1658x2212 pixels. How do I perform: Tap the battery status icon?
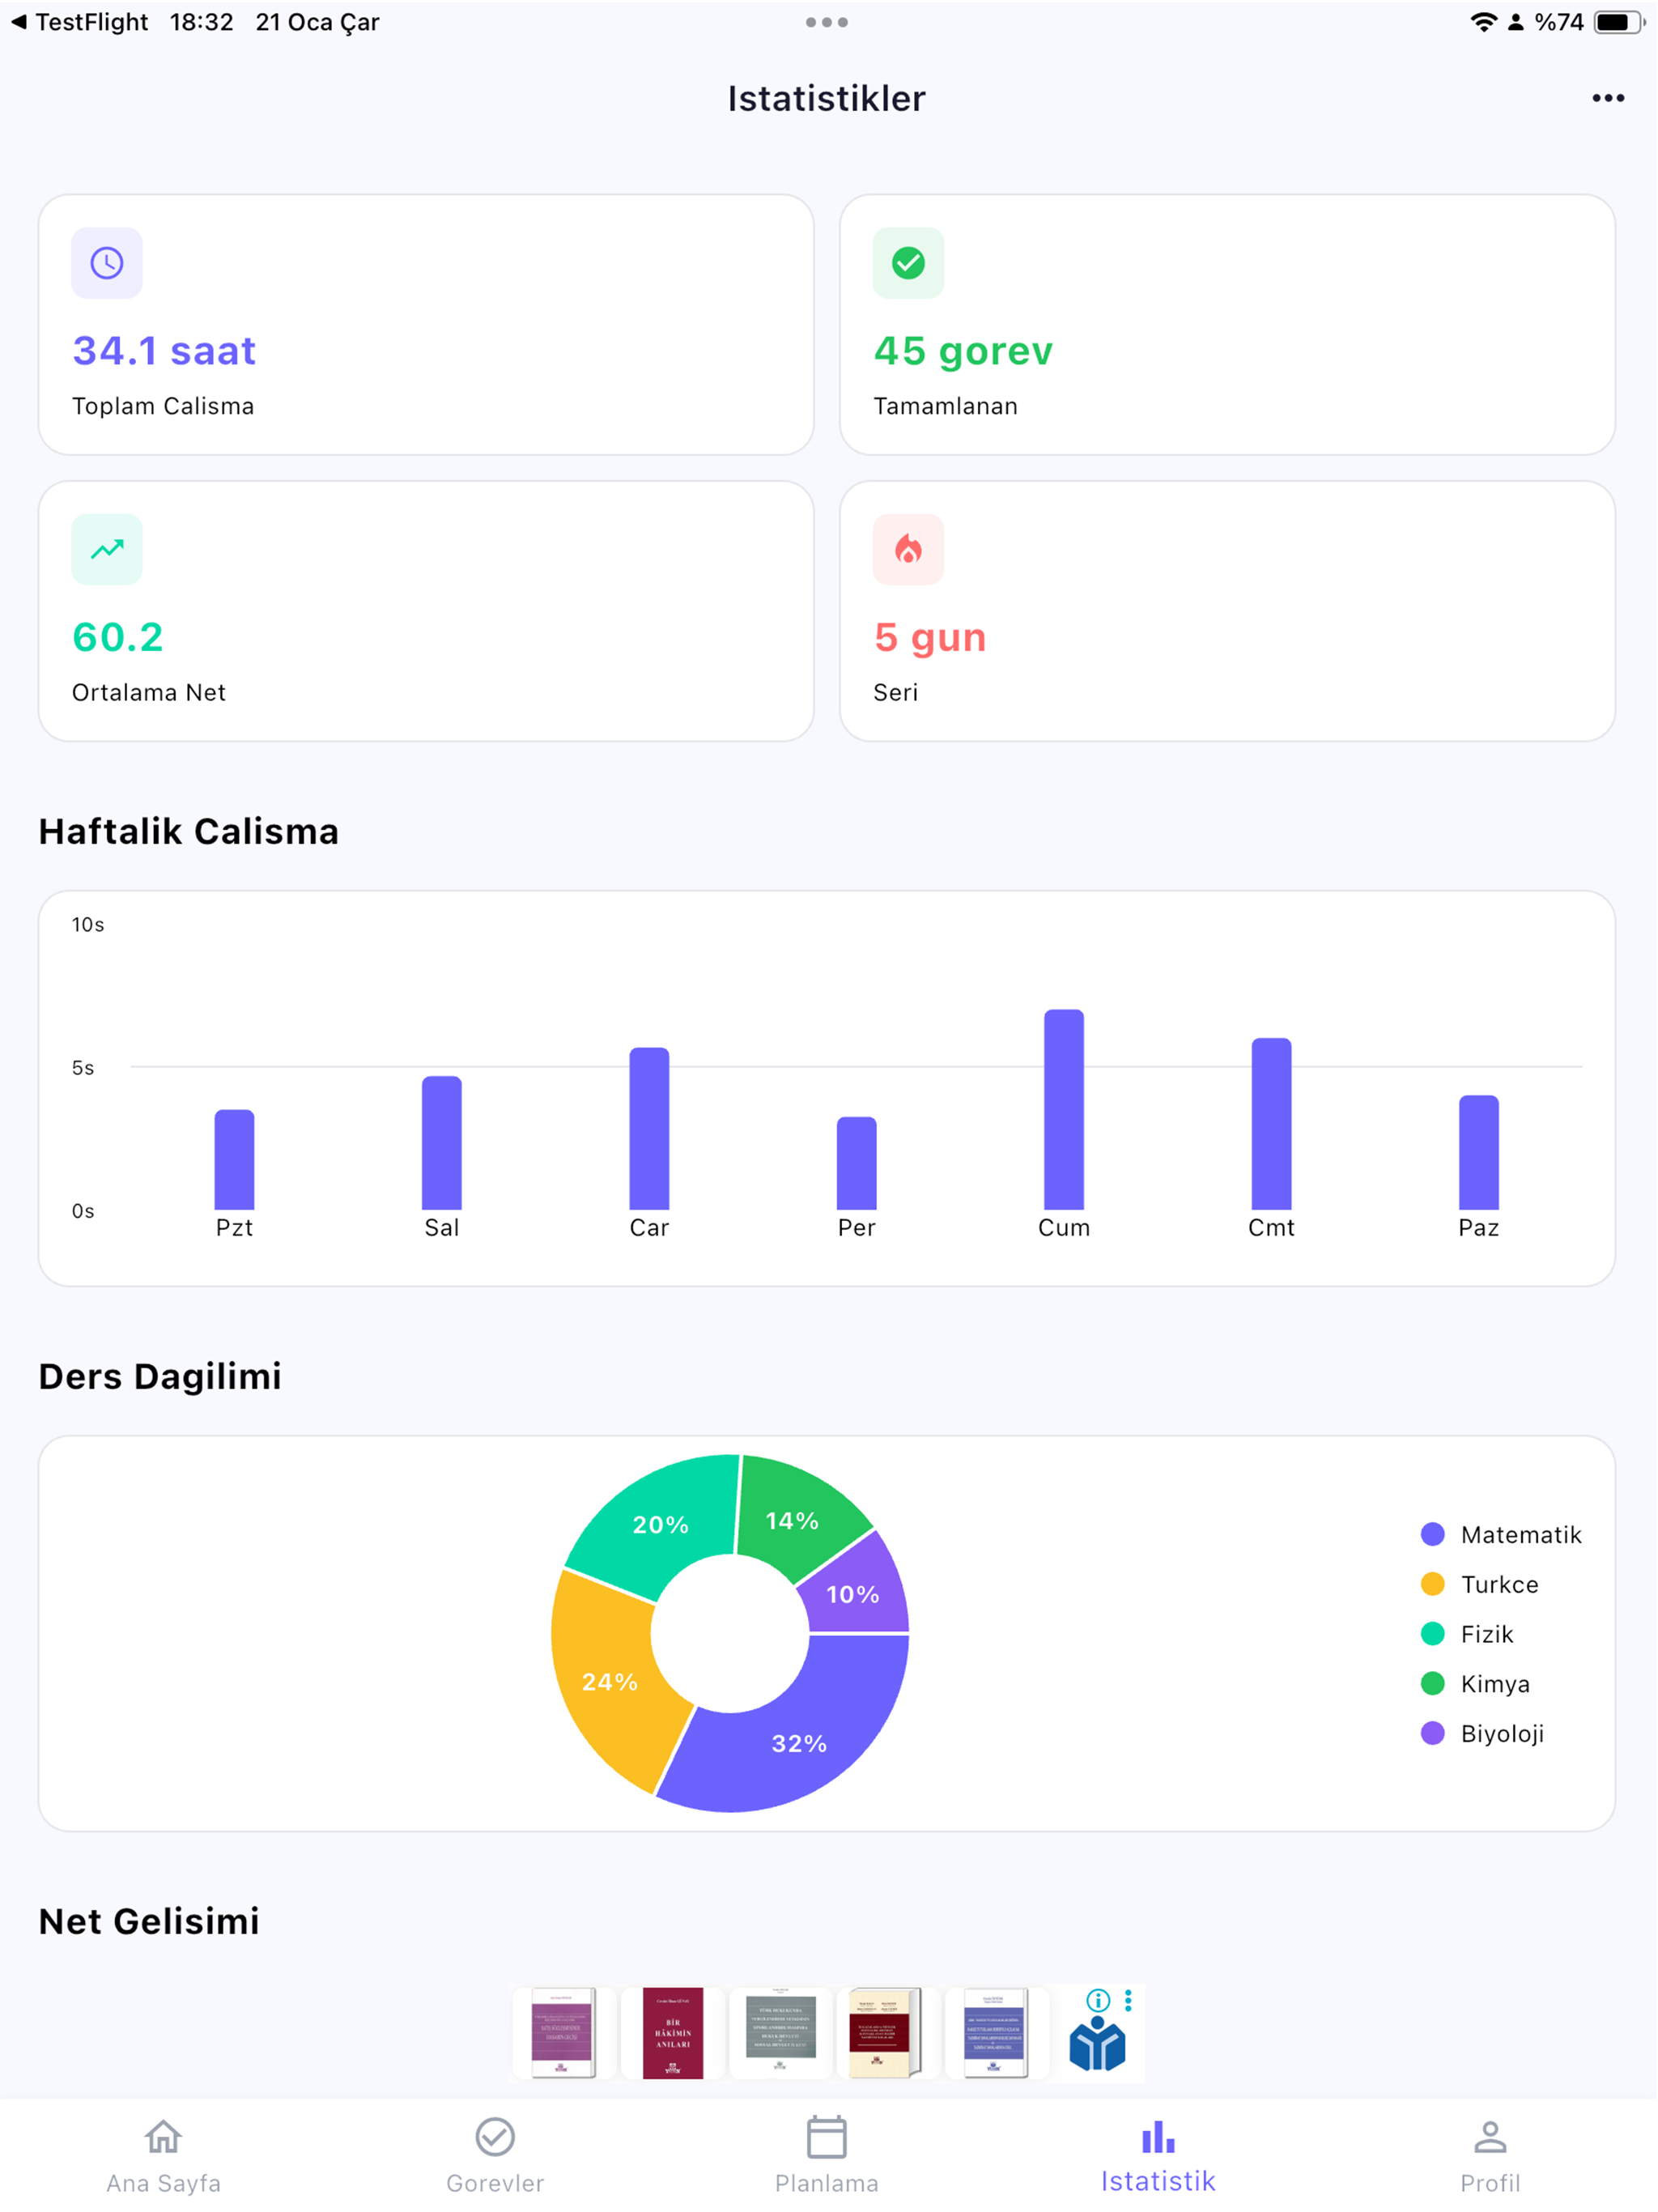tap(1619, 22)
